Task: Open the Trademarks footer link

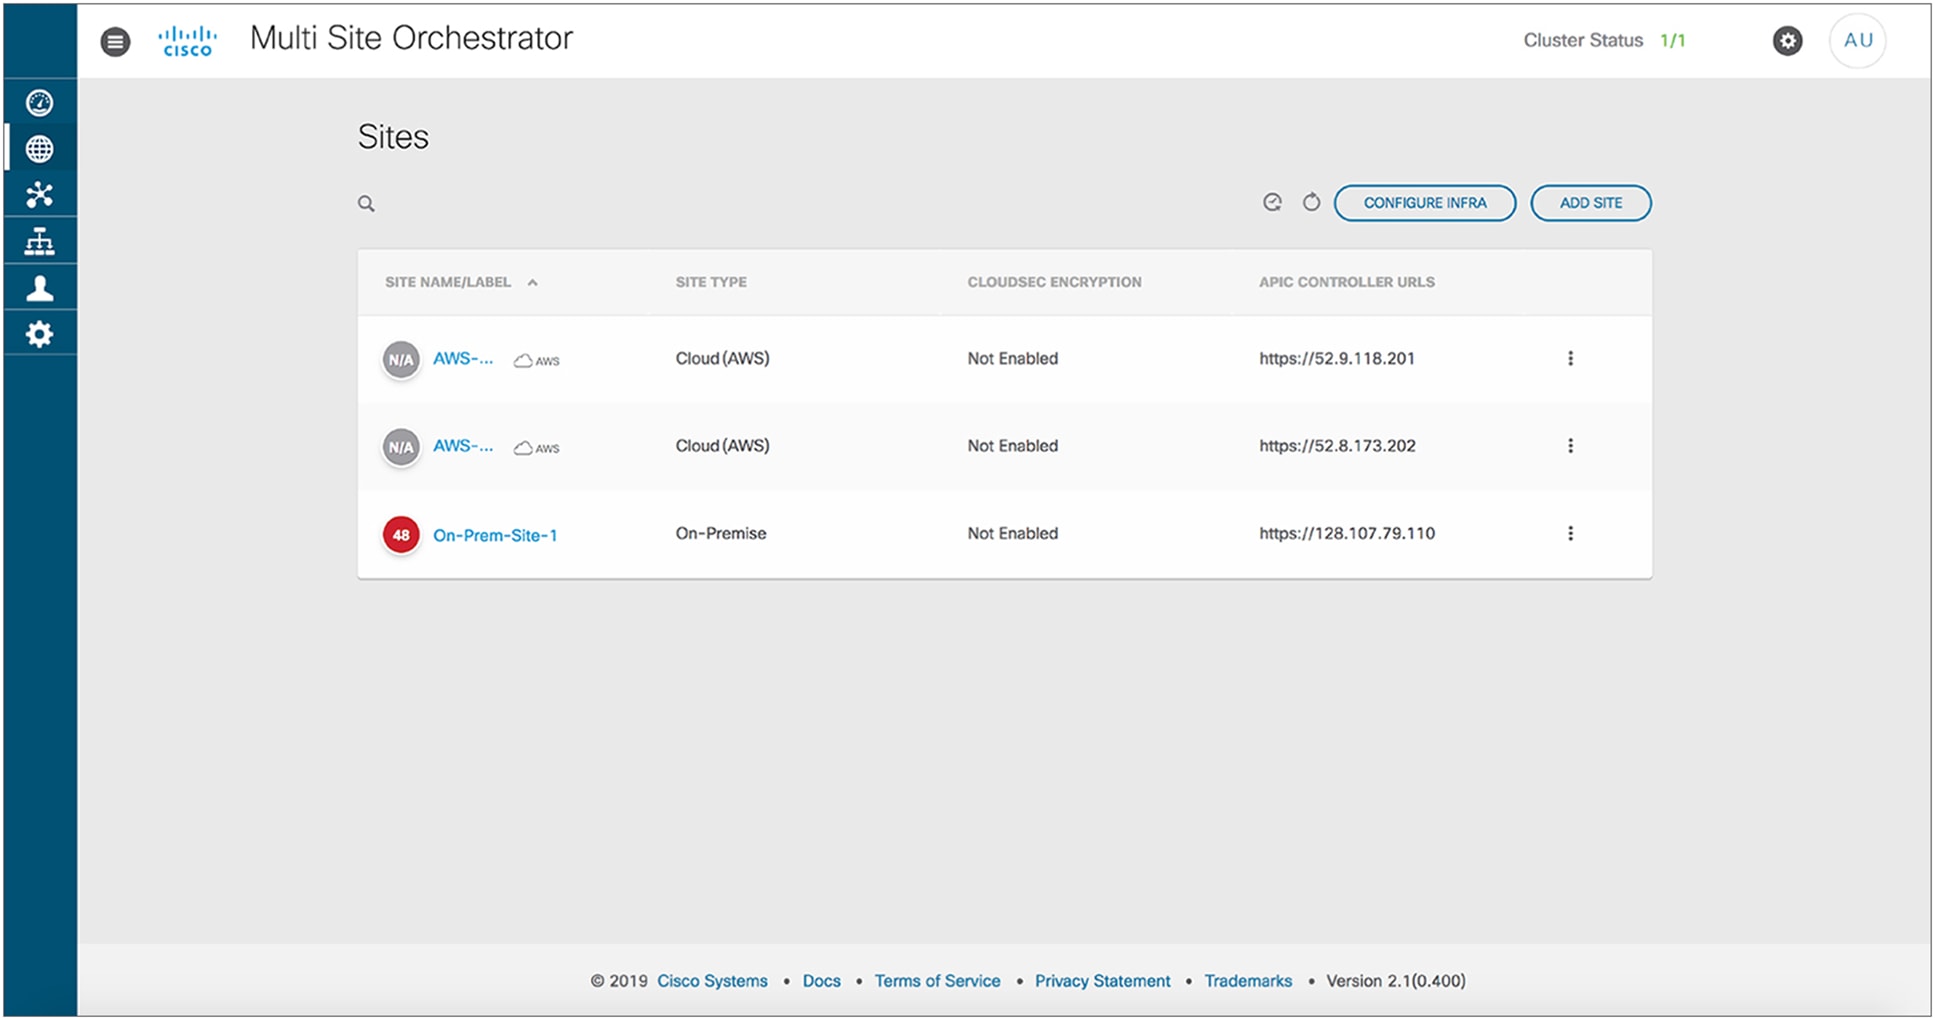Action: [x=1248, y=981]
